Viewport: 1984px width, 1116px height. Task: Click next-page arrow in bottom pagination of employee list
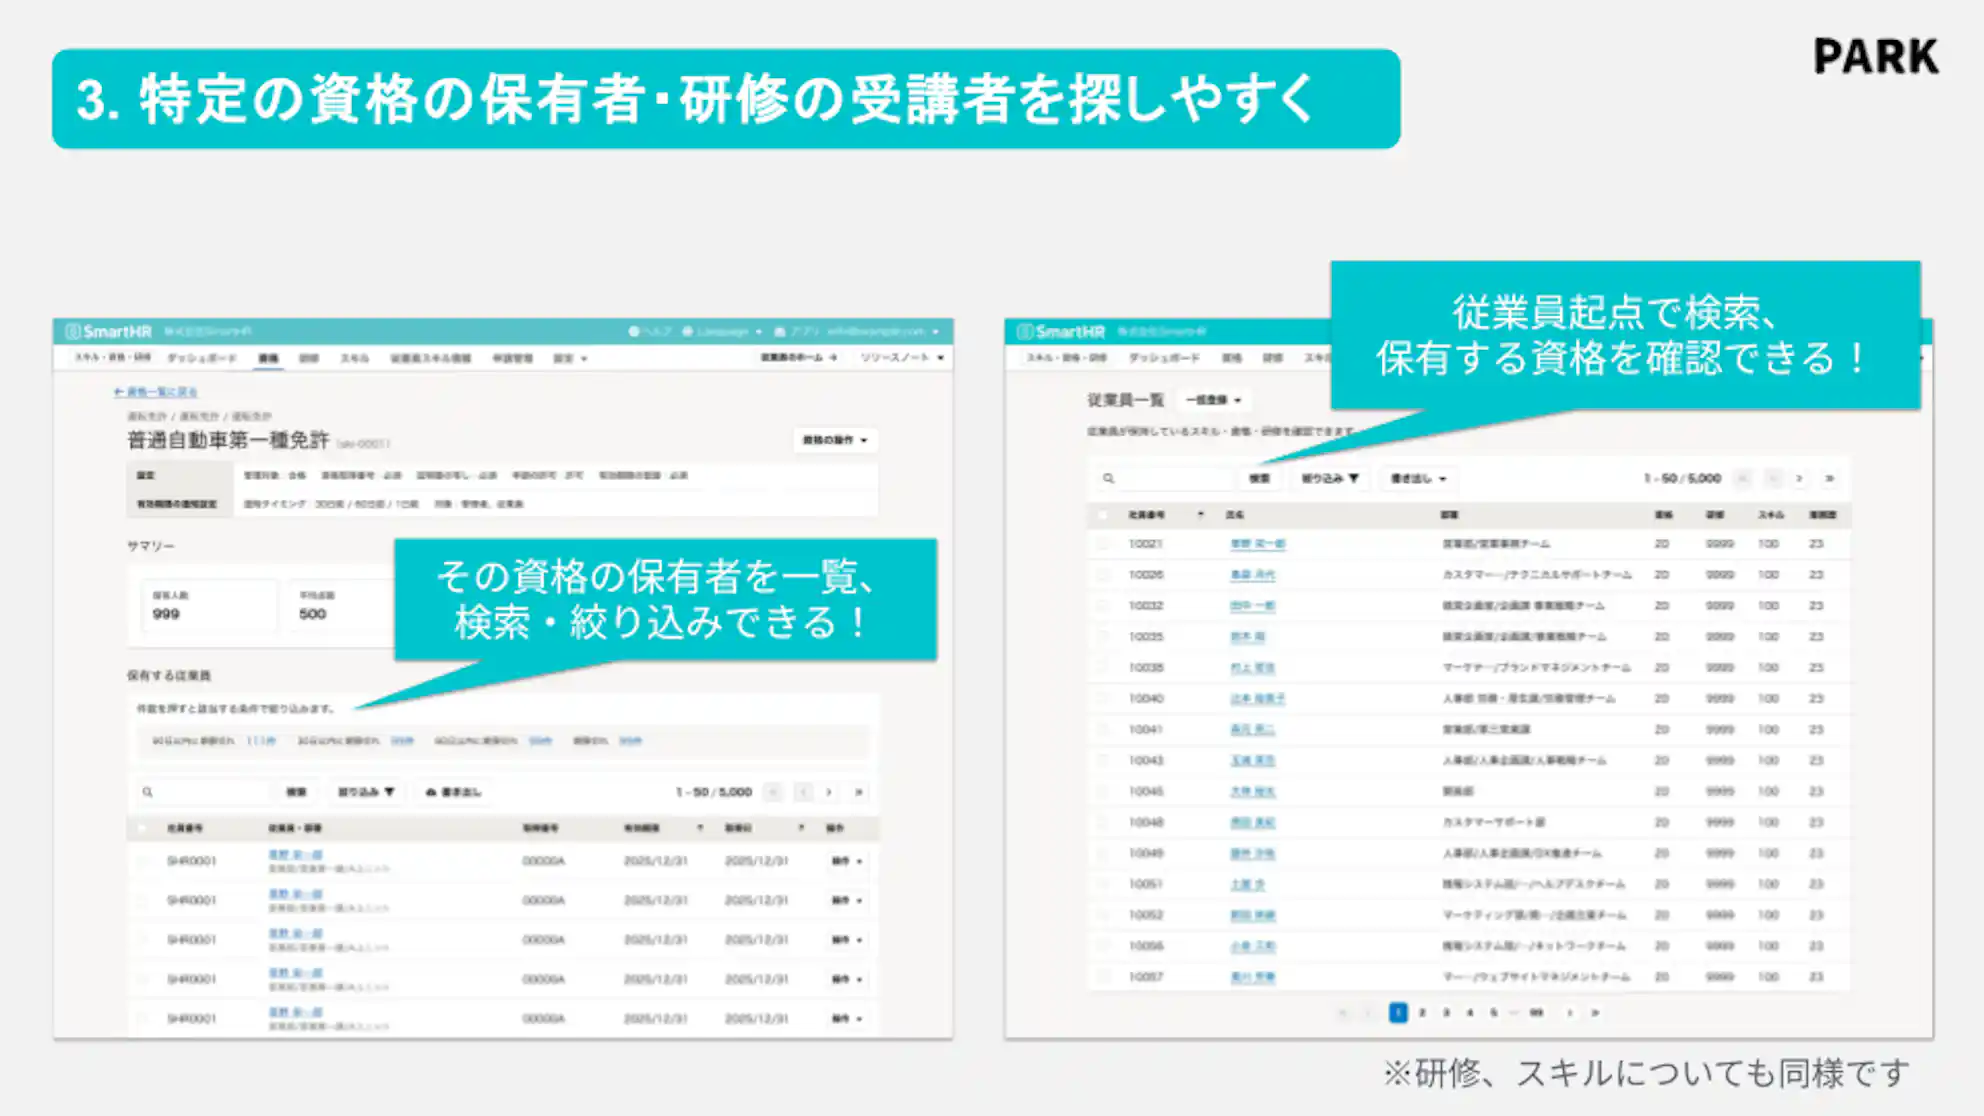[x=1570, y=1013]
